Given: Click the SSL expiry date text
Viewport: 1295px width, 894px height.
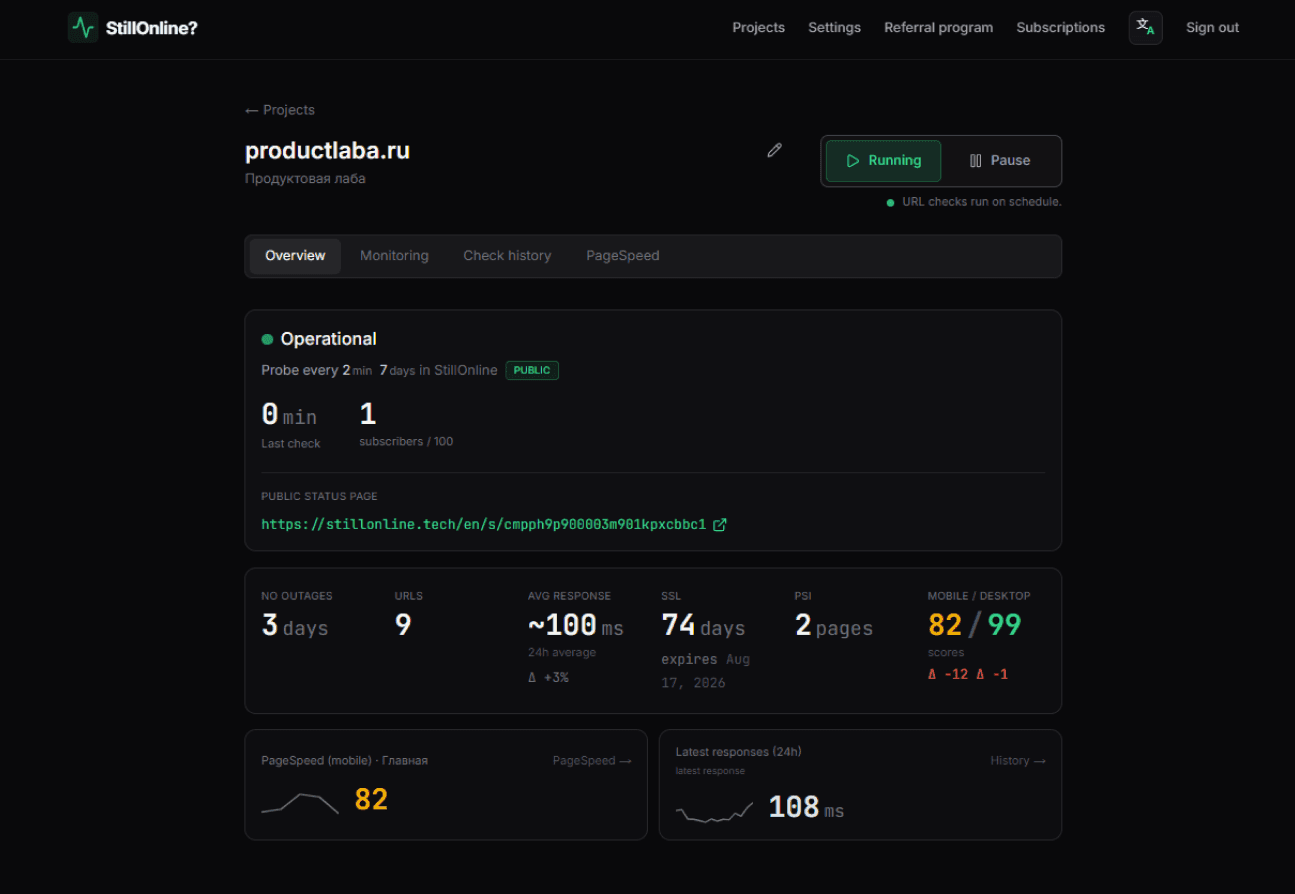Looking at the screenshot, I should pos(706,671).
